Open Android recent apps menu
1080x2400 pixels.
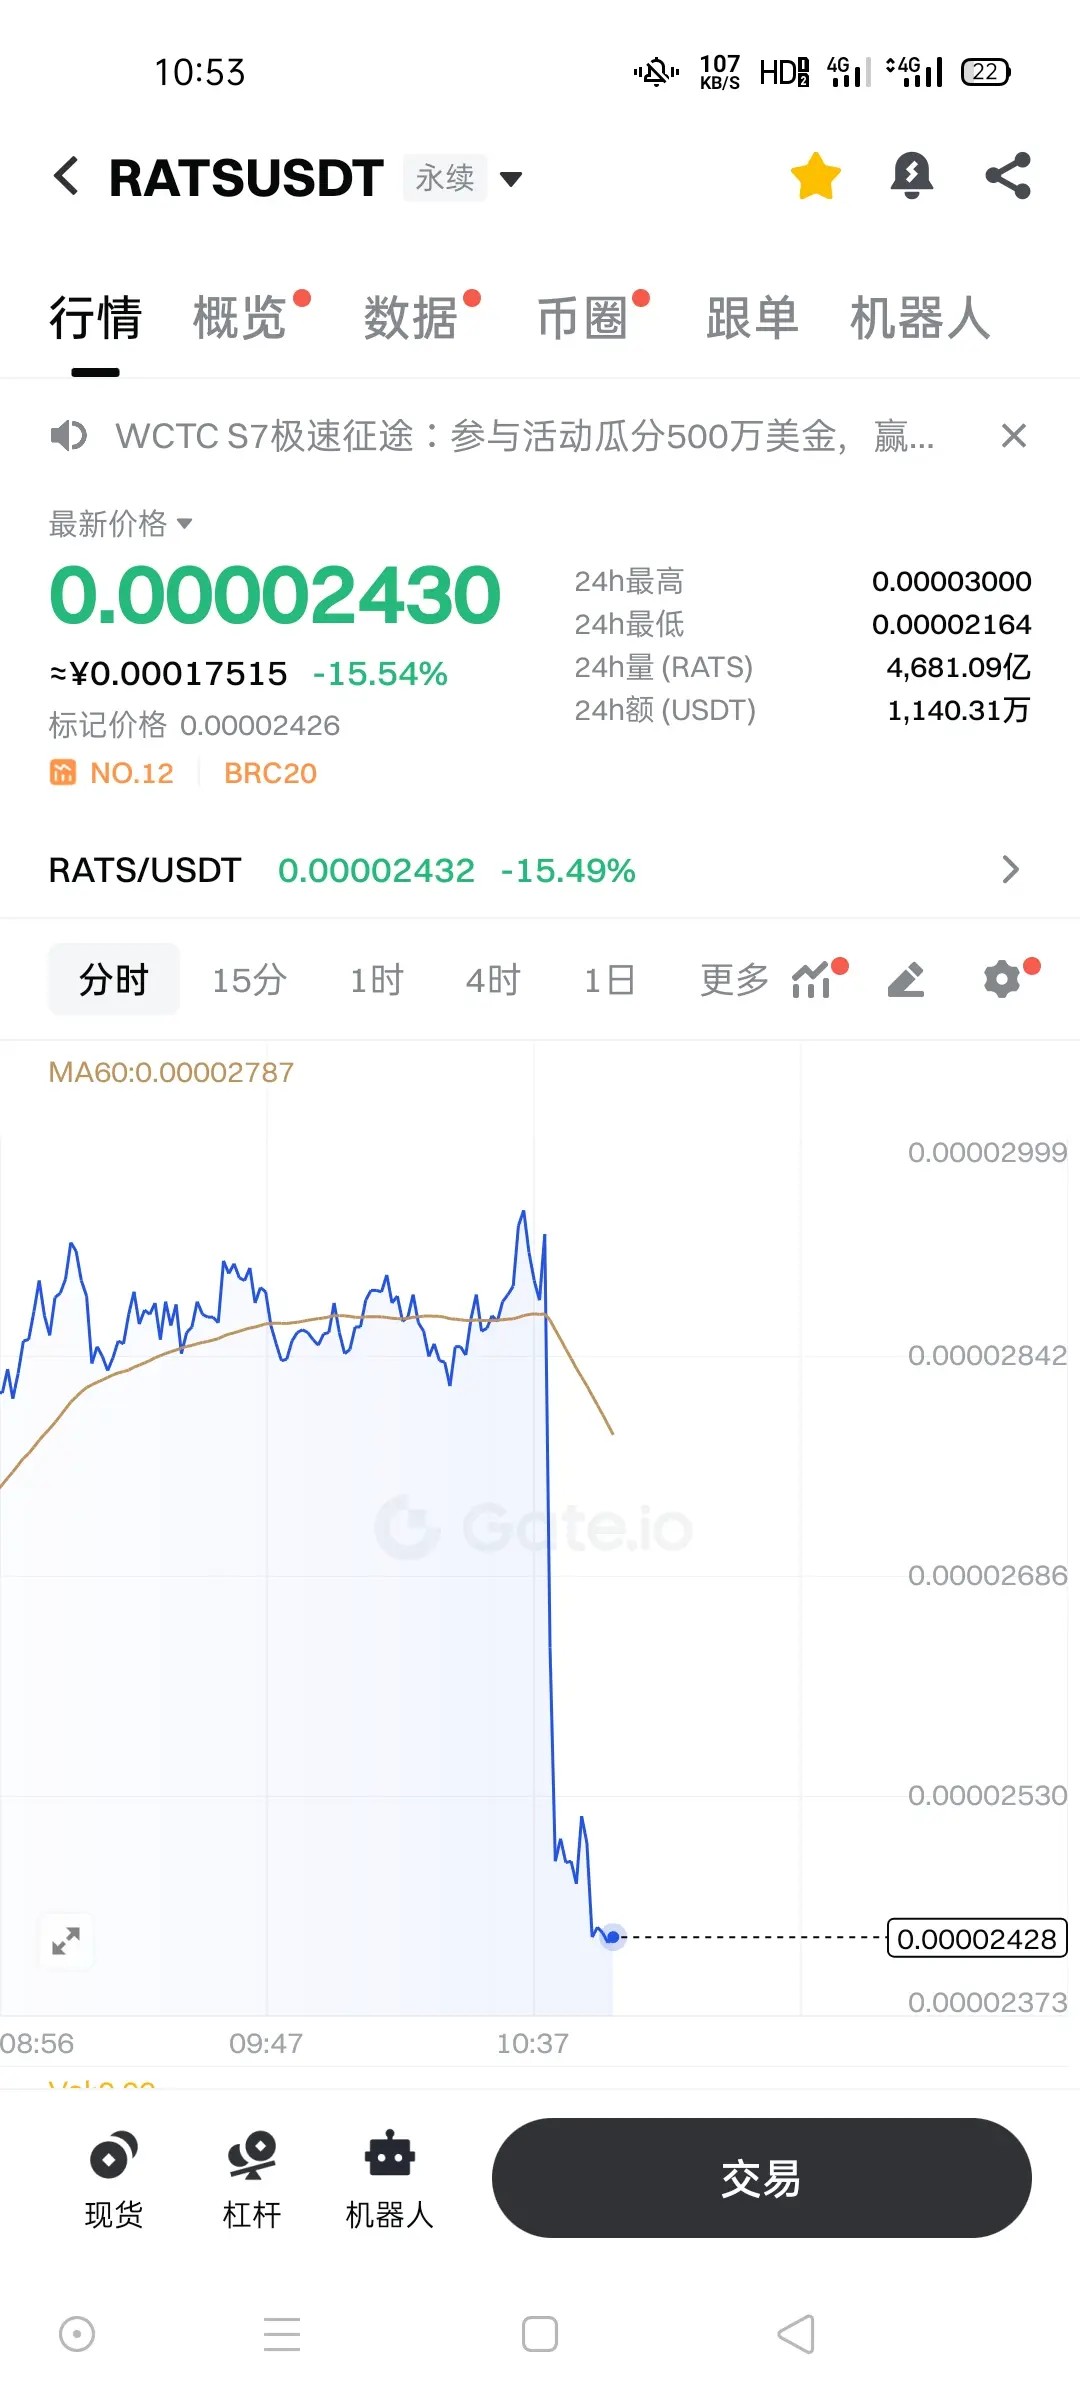[x=282, y=2335]
